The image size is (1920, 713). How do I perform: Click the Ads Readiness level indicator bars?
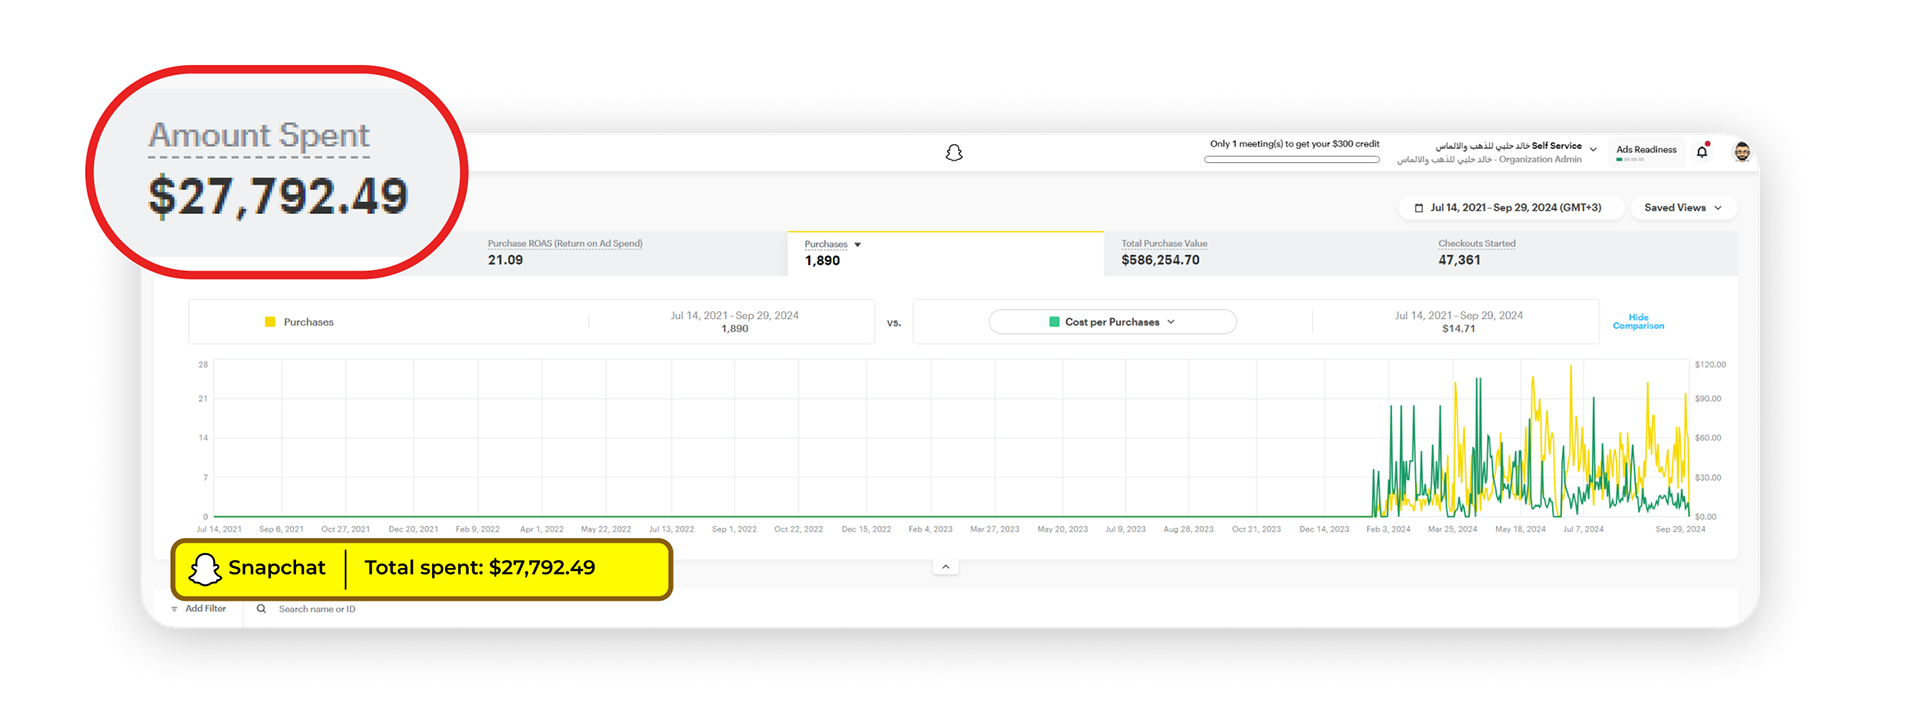tap(1630, 160)
